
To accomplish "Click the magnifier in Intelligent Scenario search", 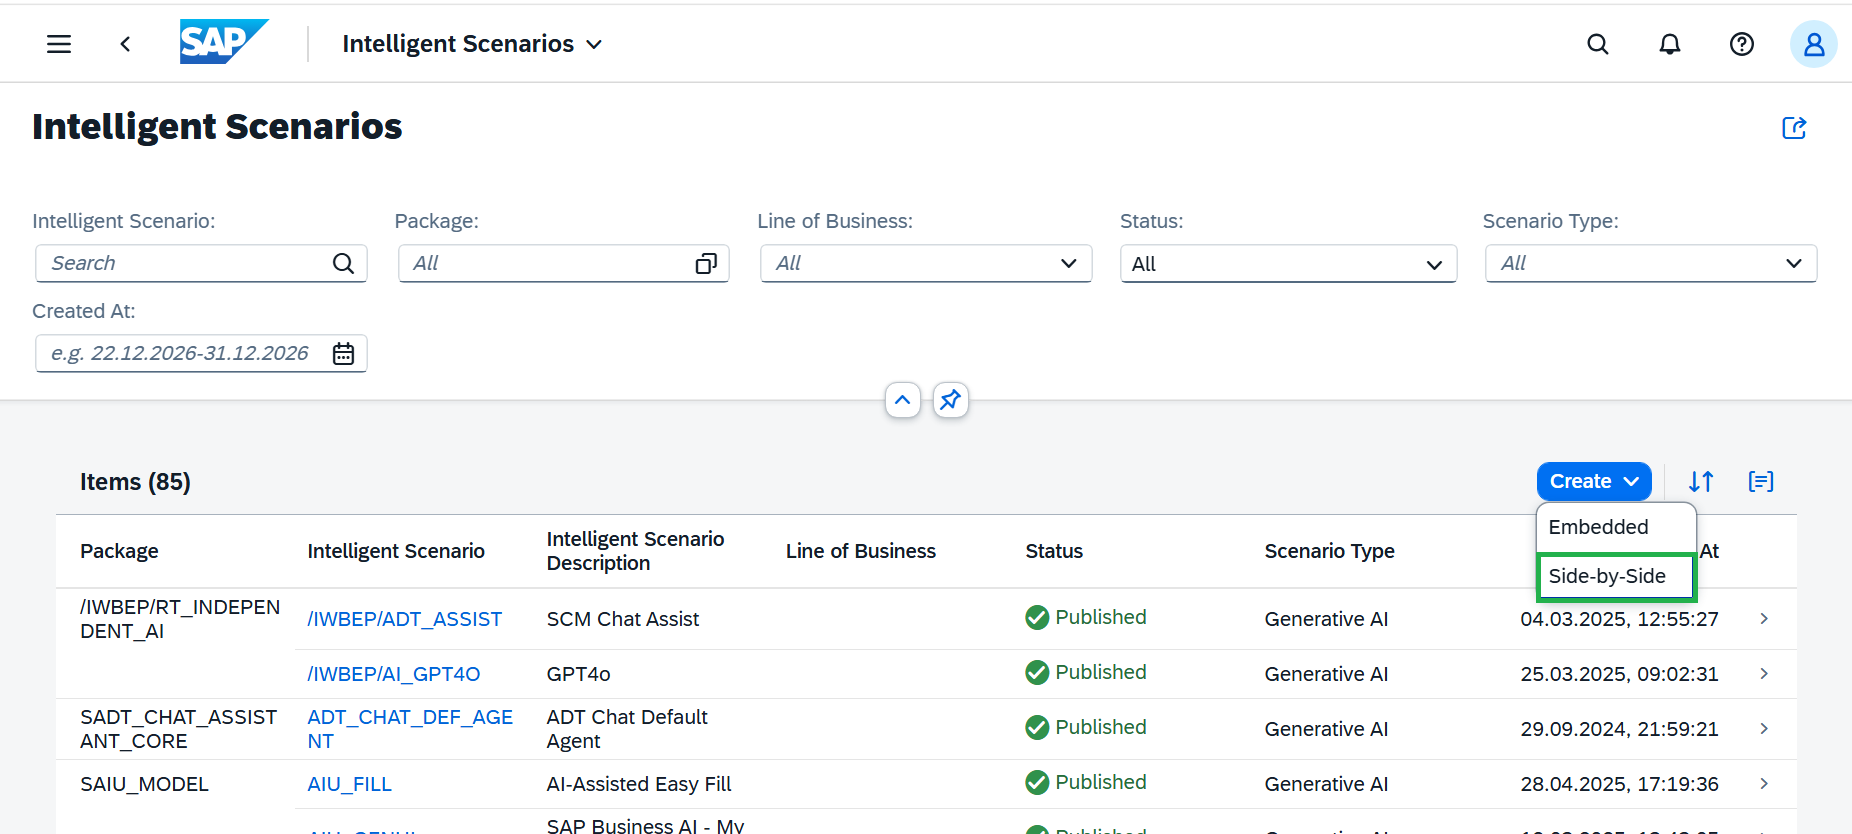I will point(343,263).
